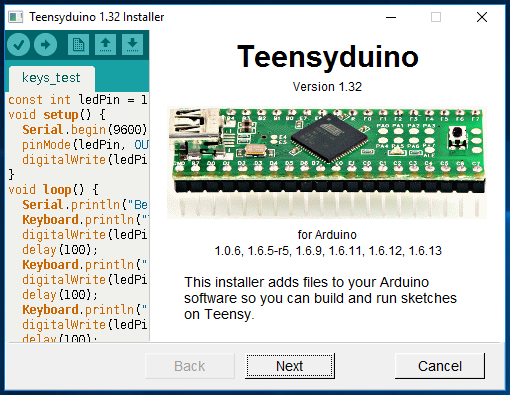Click the title text "Teensyduino 1.32 Installer"
Viewport: 510px width, 395px height.
pyautogui.click(x=97, y=17)
